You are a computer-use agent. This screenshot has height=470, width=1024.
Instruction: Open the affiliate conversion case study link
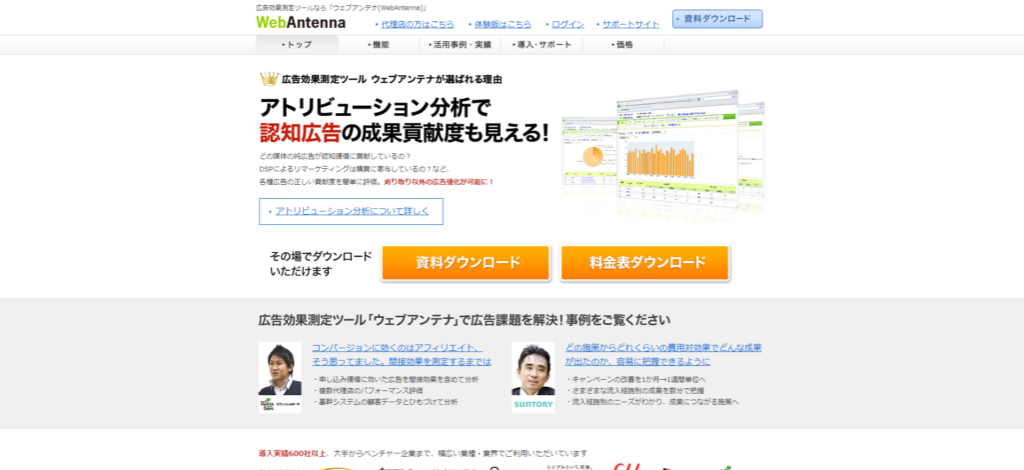point(401,354)
